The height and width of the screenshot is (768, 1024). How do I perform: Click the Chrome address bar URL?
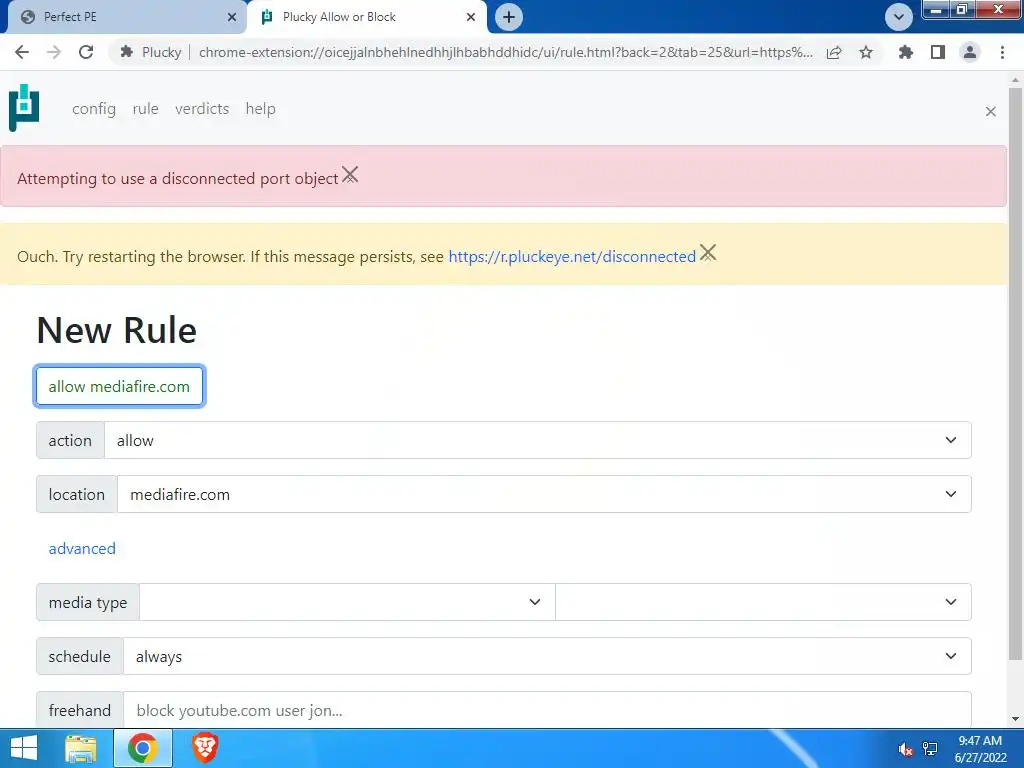click(505, 52)
